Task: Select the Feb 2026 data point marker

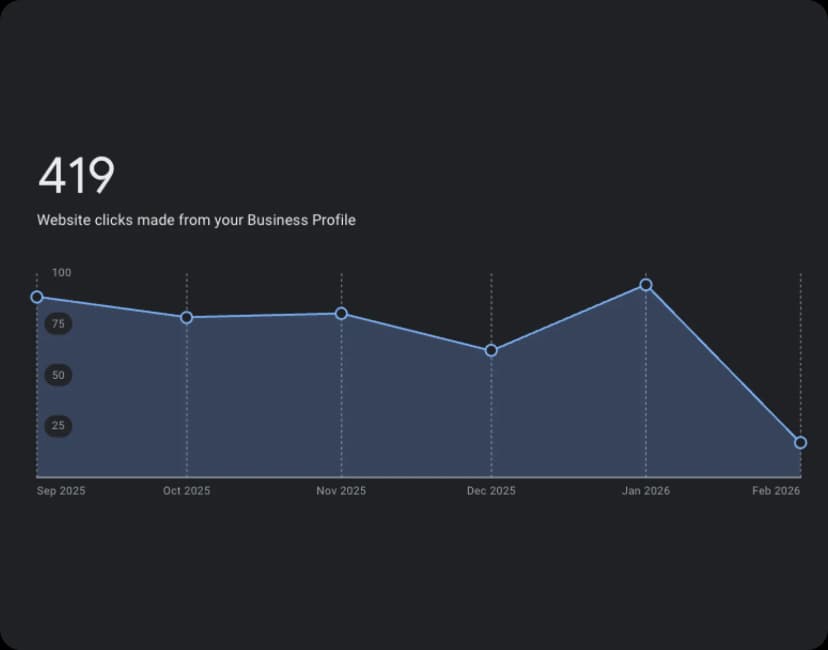Action: coord(800,442)
